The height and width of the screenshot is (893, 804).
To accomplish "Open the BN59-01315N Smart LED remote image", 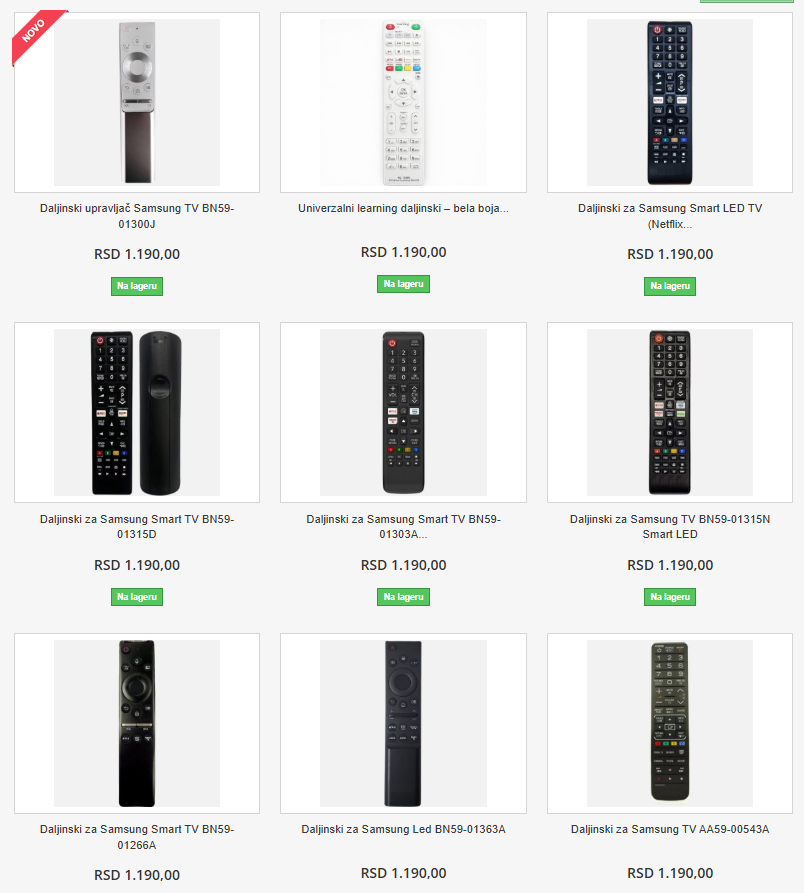I will pyautogui.click(x=670, y=412).
